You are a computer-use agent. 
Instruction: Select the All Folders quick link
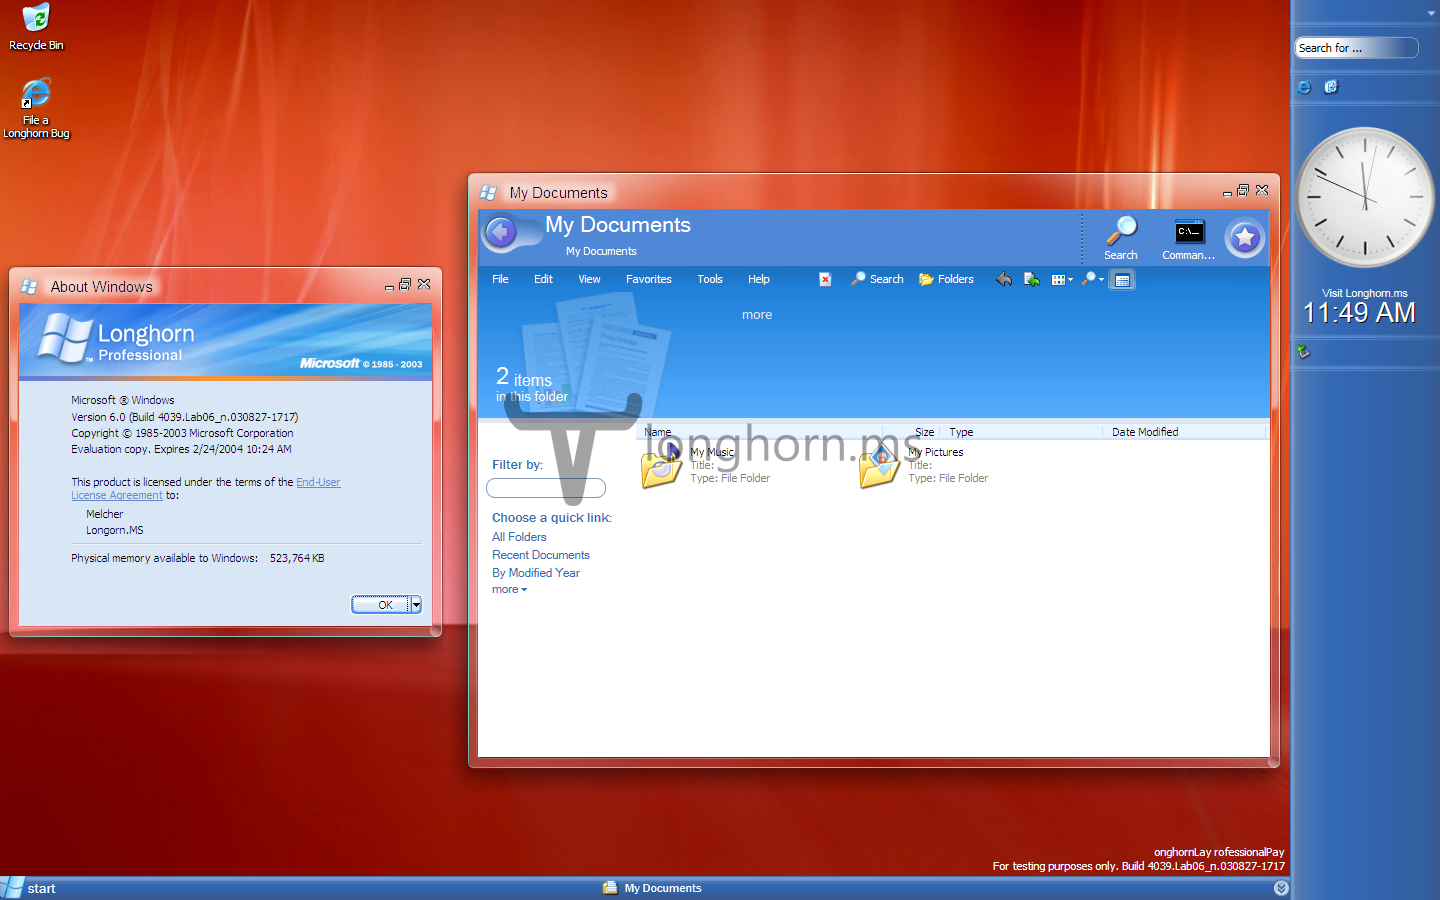point(519,537)
